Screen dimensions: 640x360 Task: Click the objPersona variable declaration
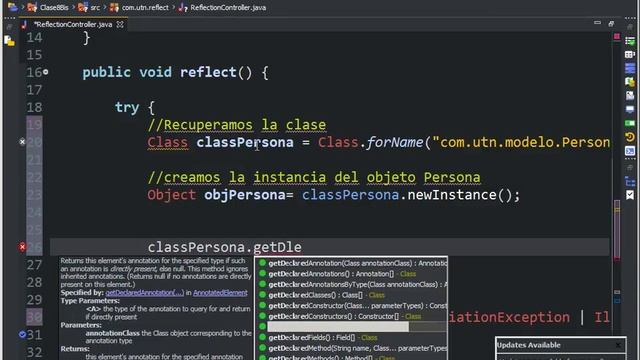pos(244,195)
